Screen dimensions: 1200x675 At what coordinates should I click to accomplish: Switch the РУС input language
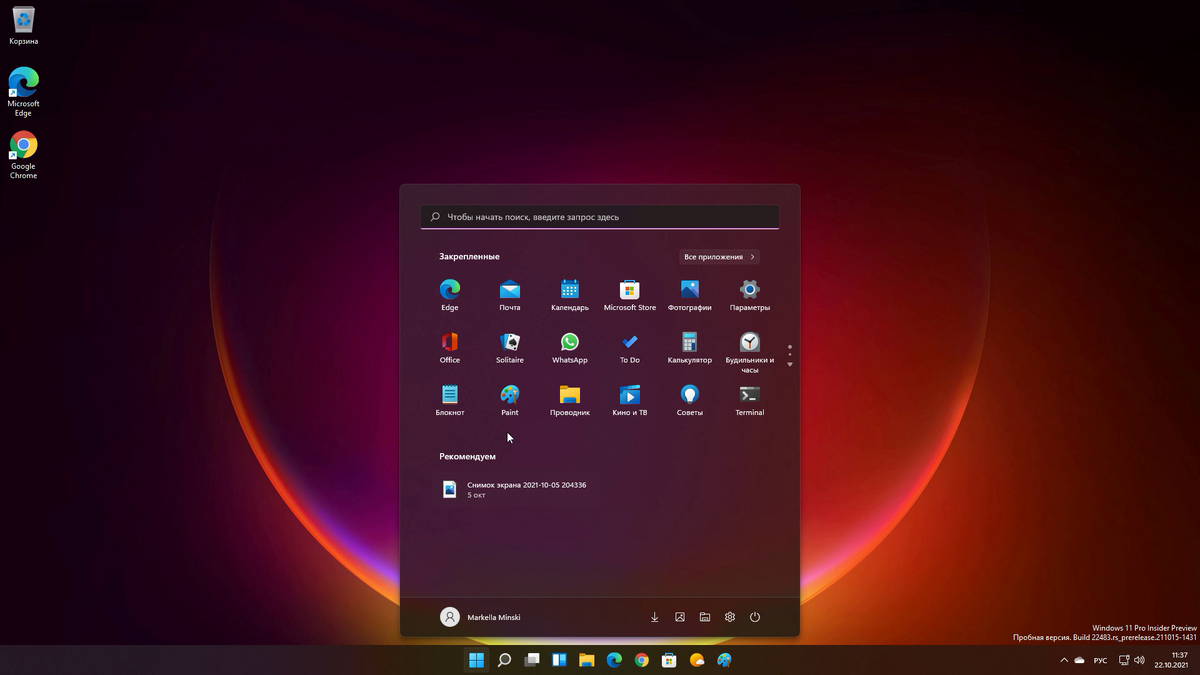pos(1100,660)
